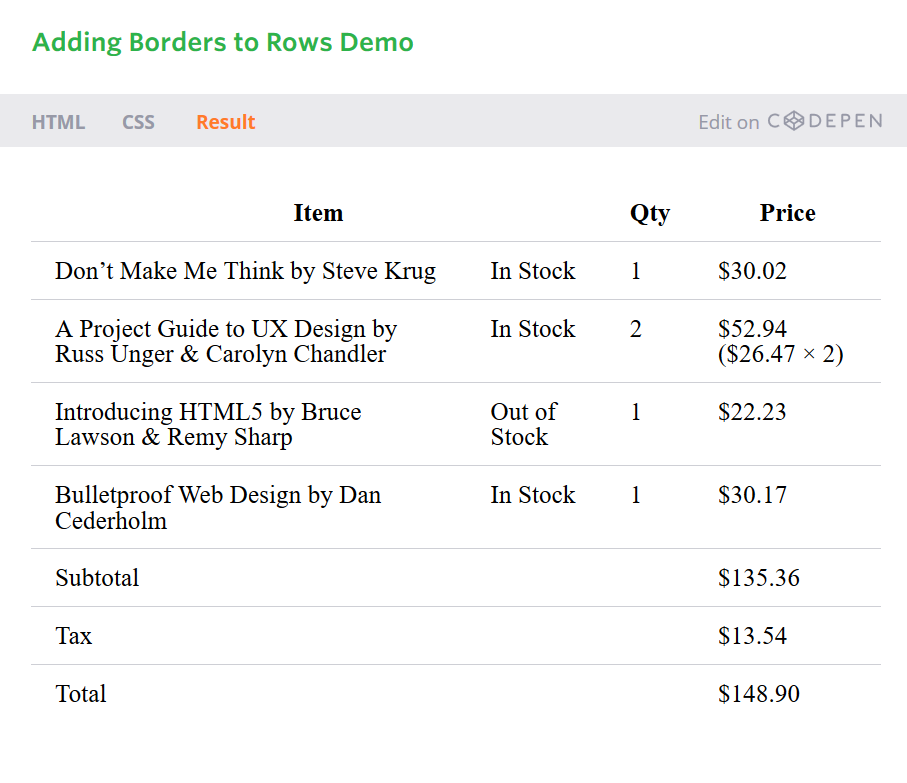Click the Qty column header

click(x=650, y=213)
